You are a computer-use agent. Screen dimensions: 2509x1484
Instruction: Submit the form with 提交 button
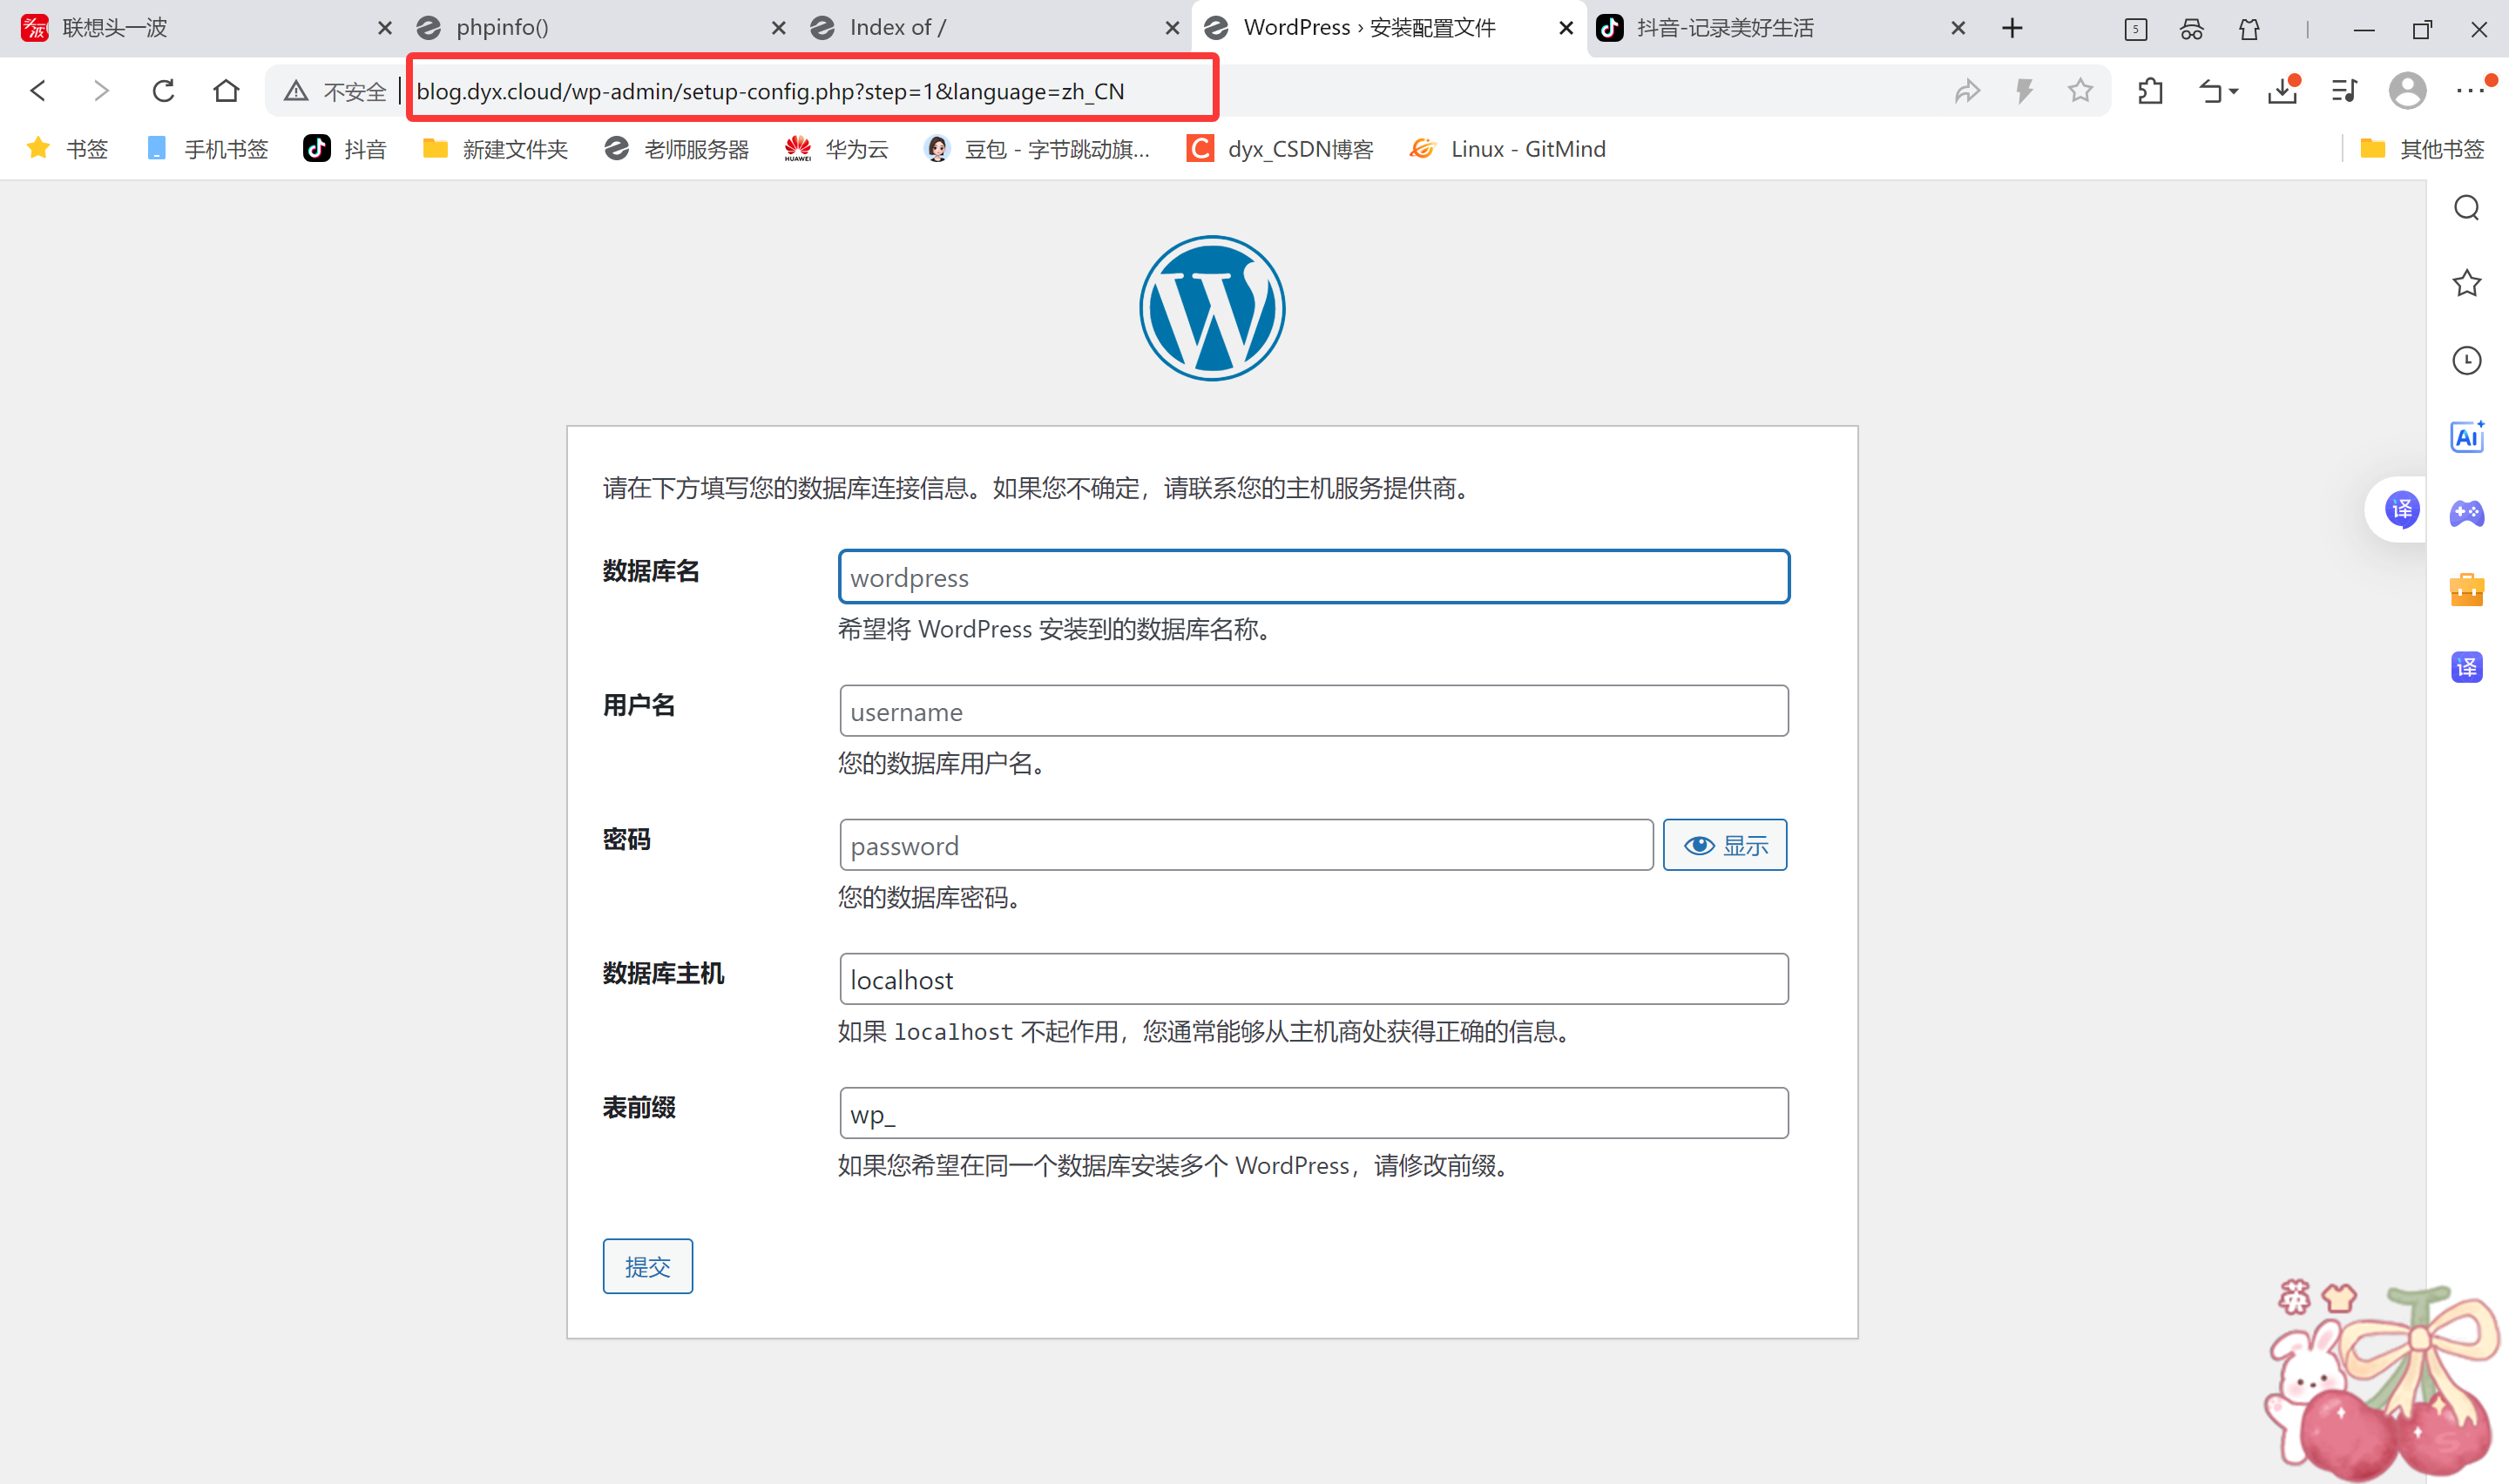(x=647, y=1266)
